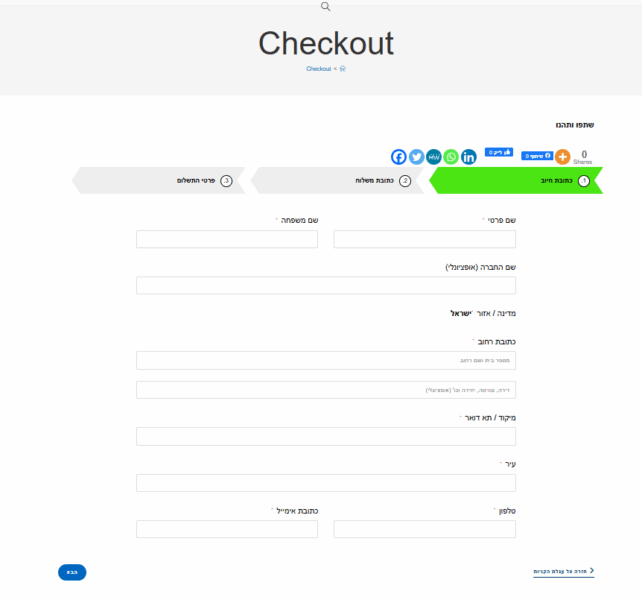Share the page on LinkedIn
This screenshot has width=642, height=600.
tap(469, 157)
